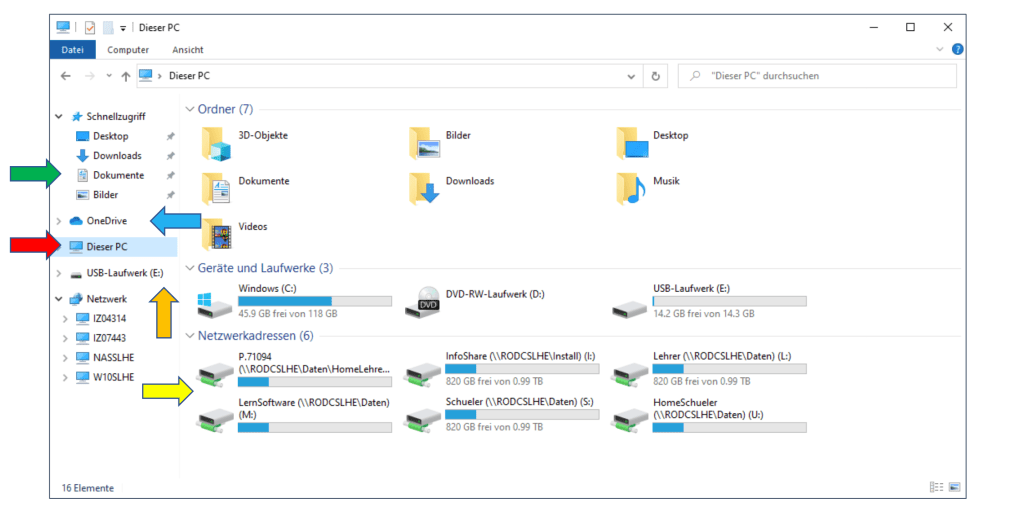This screenshot has width=1023, height=514.
Task: Open the address bar history dropdown
Action: (631, 76)
